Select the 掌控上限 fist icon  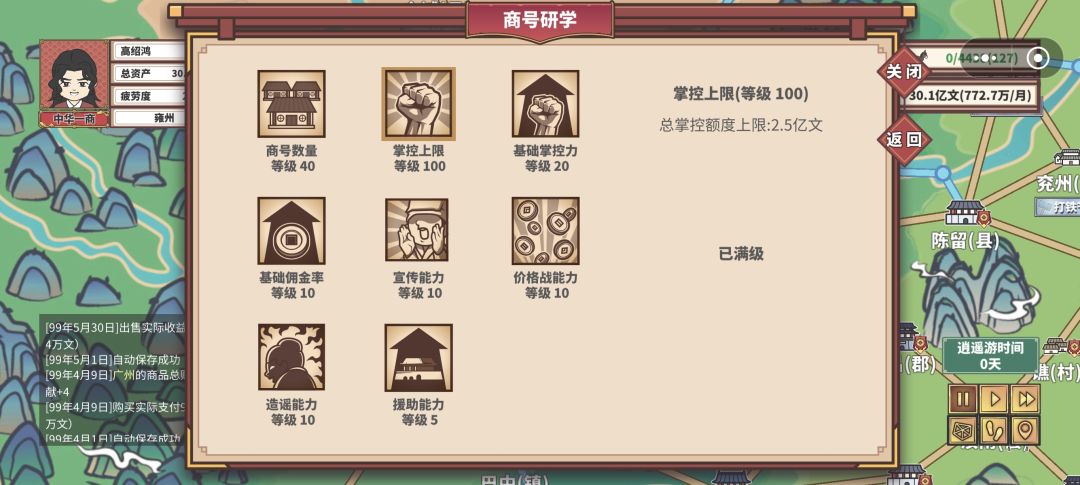[x=419, y=104]
